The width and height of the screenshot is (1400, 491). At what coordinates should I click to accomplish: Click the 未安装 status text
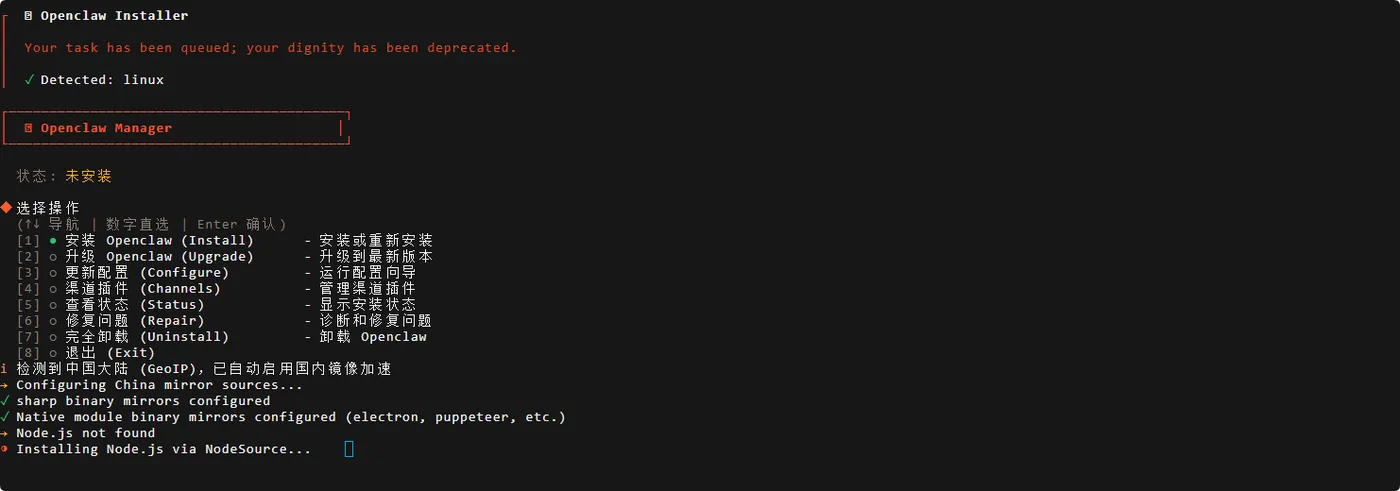point(89,176)
